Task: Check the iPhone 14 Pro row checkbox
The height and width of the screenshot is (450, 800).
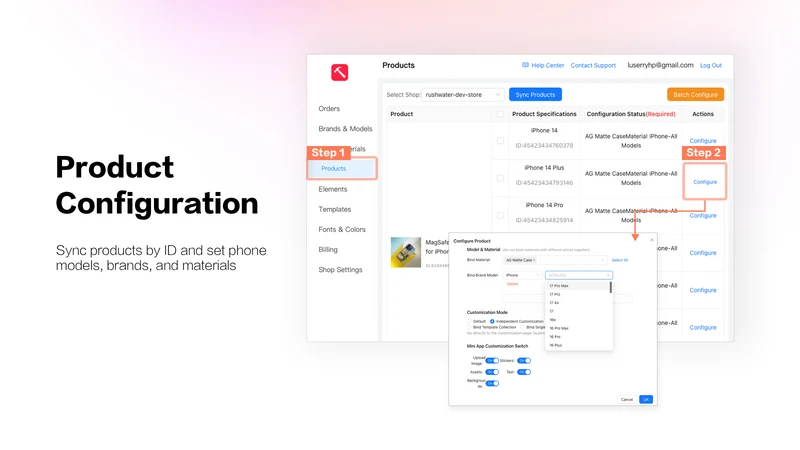Action: [500, 215]
